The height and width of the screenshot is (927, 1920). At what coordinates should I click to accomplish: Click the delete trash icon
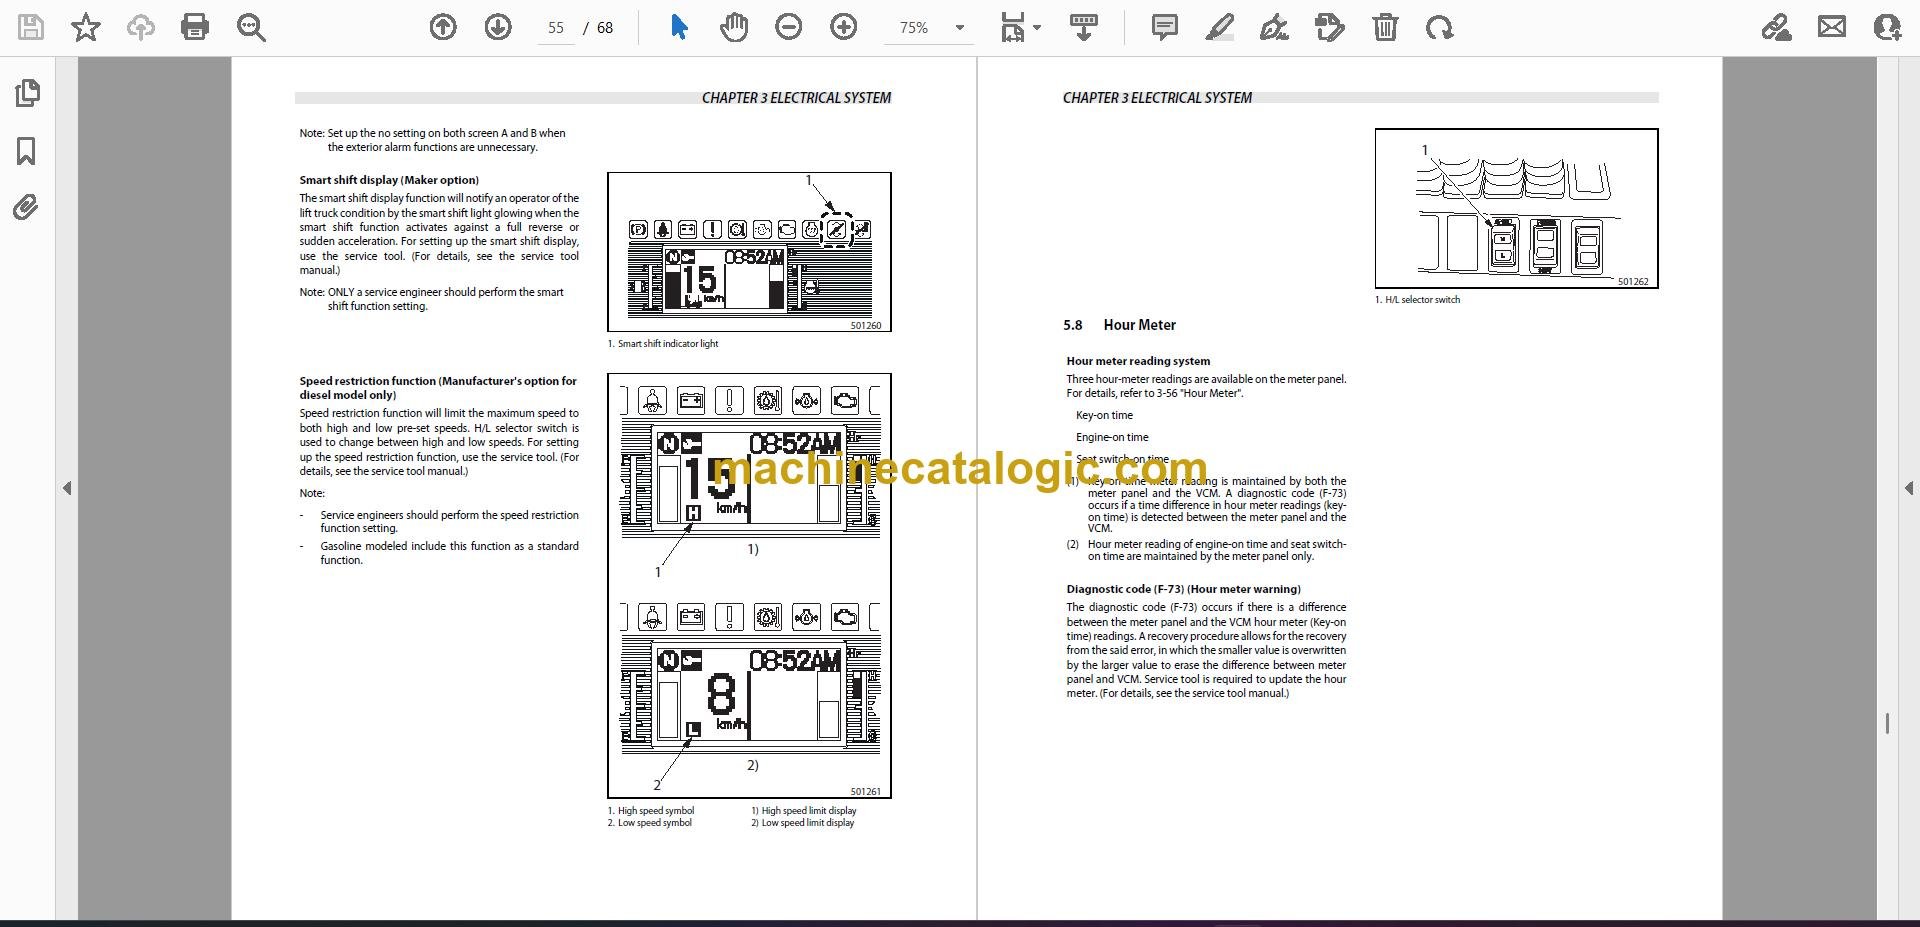(1385, 27)
